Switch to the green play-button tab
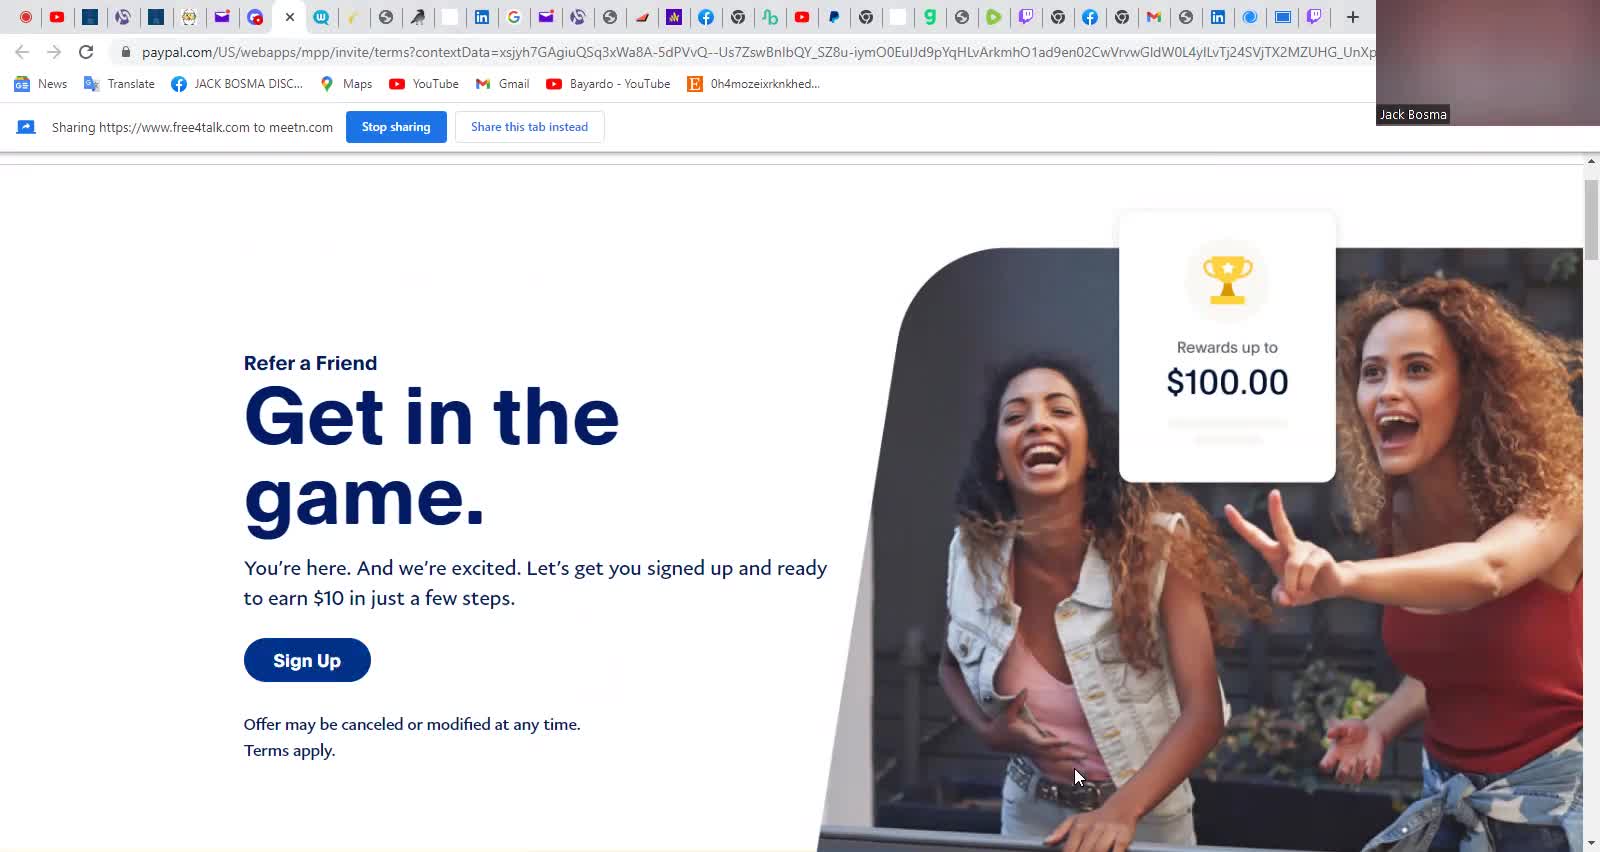The image size is (1600, 852). 994,17
